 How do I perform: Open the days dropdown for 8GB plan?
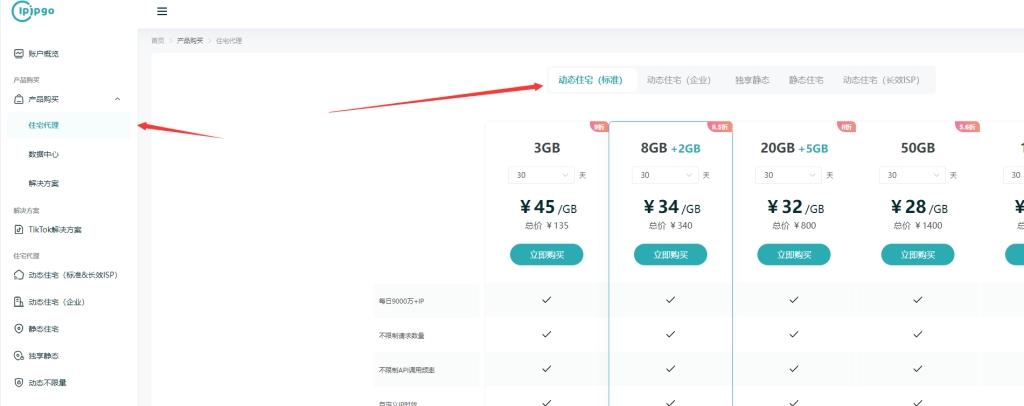click(x=664, y=175)
